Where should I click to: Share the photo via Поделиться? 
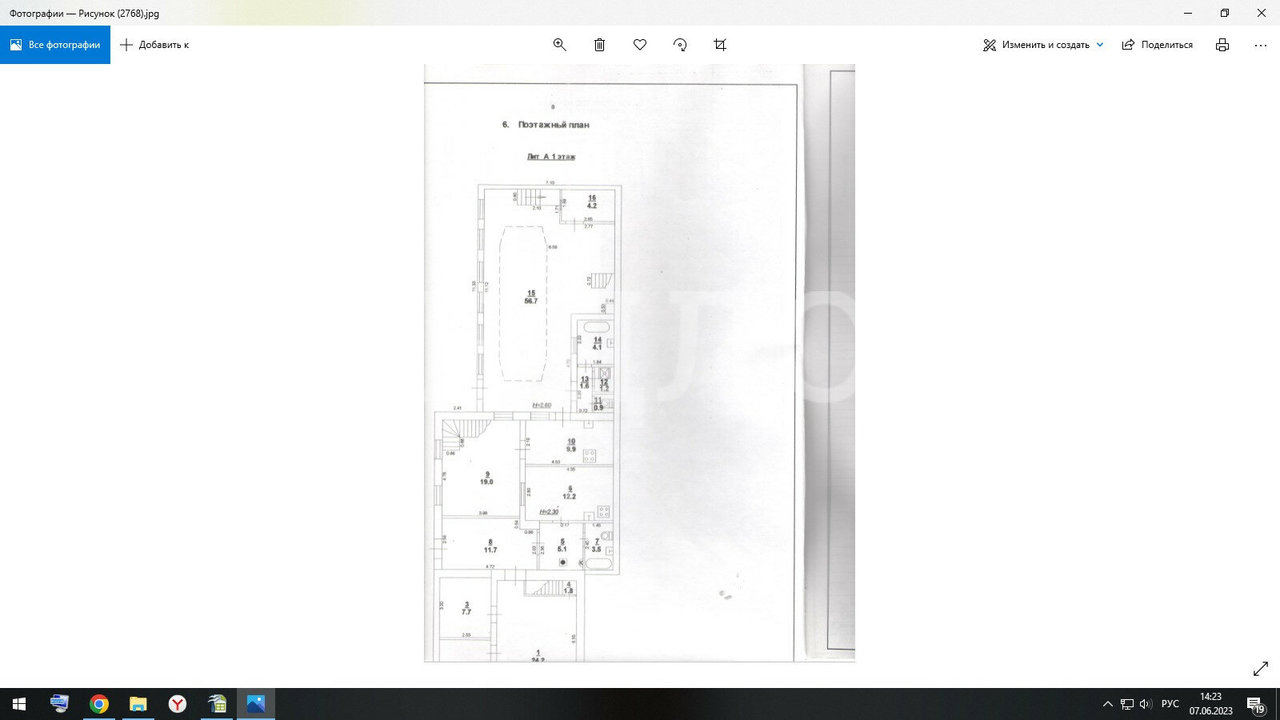[x=1157, y=45]
